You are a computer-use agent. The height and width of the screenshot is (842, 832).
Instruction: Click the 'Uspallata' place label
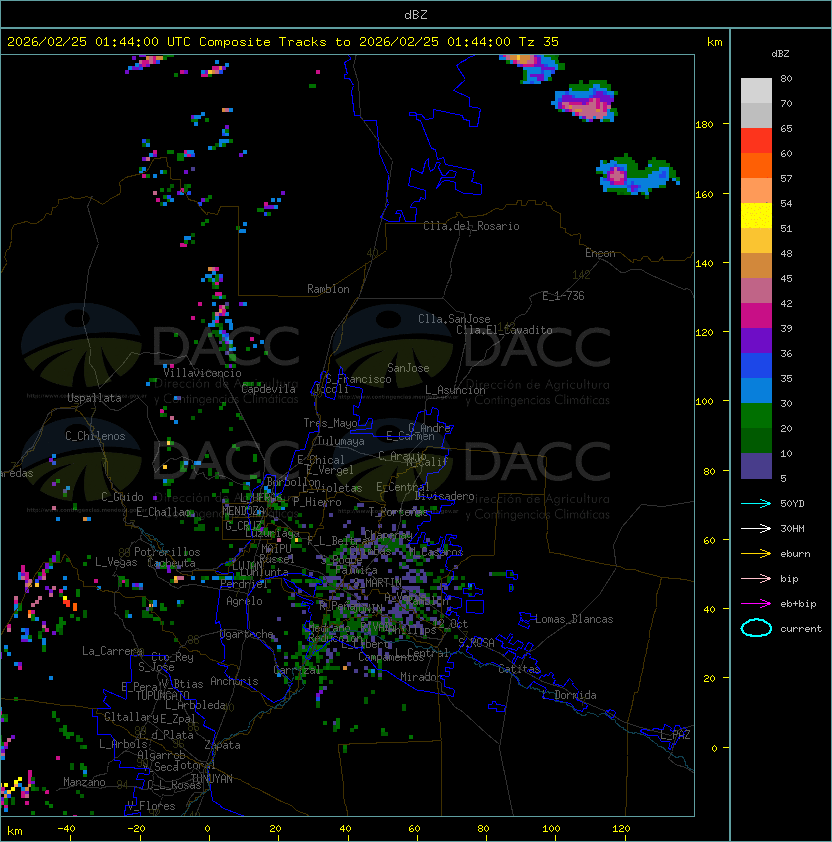[94, 398]
